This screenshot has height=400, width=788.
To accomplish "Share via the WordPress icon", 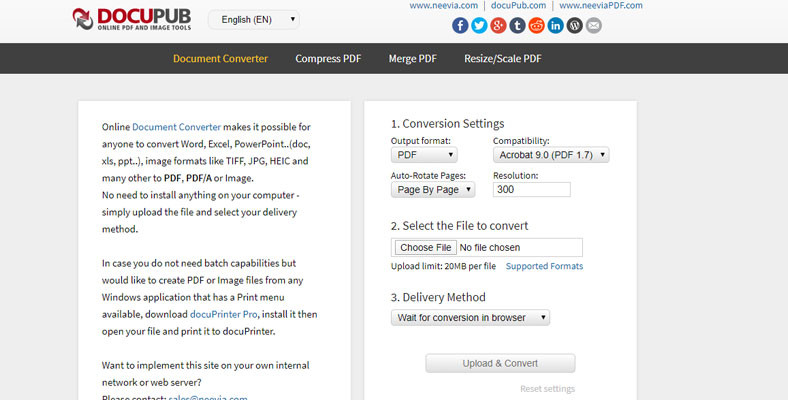I will tap(574, 26).
